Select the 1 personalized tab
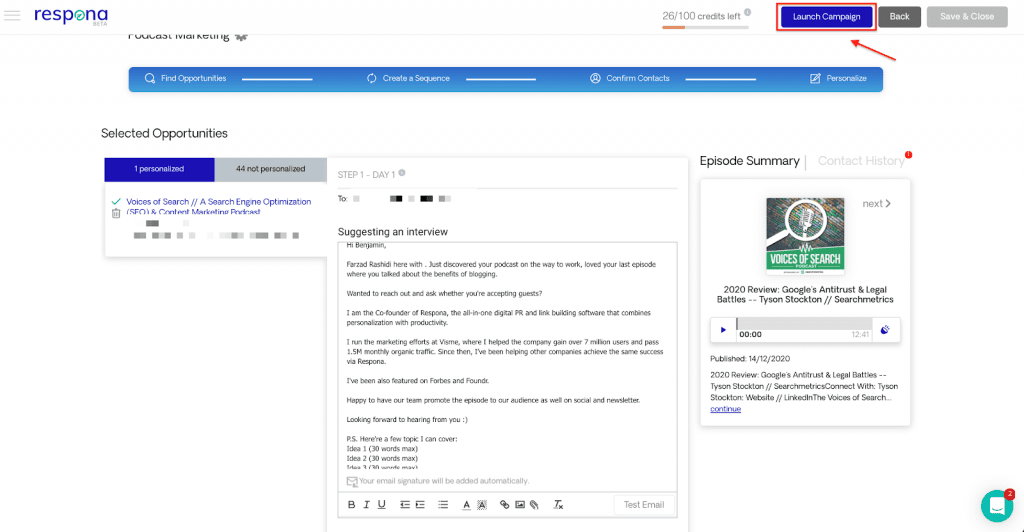1024x532 pixels. tap(159, 169)
